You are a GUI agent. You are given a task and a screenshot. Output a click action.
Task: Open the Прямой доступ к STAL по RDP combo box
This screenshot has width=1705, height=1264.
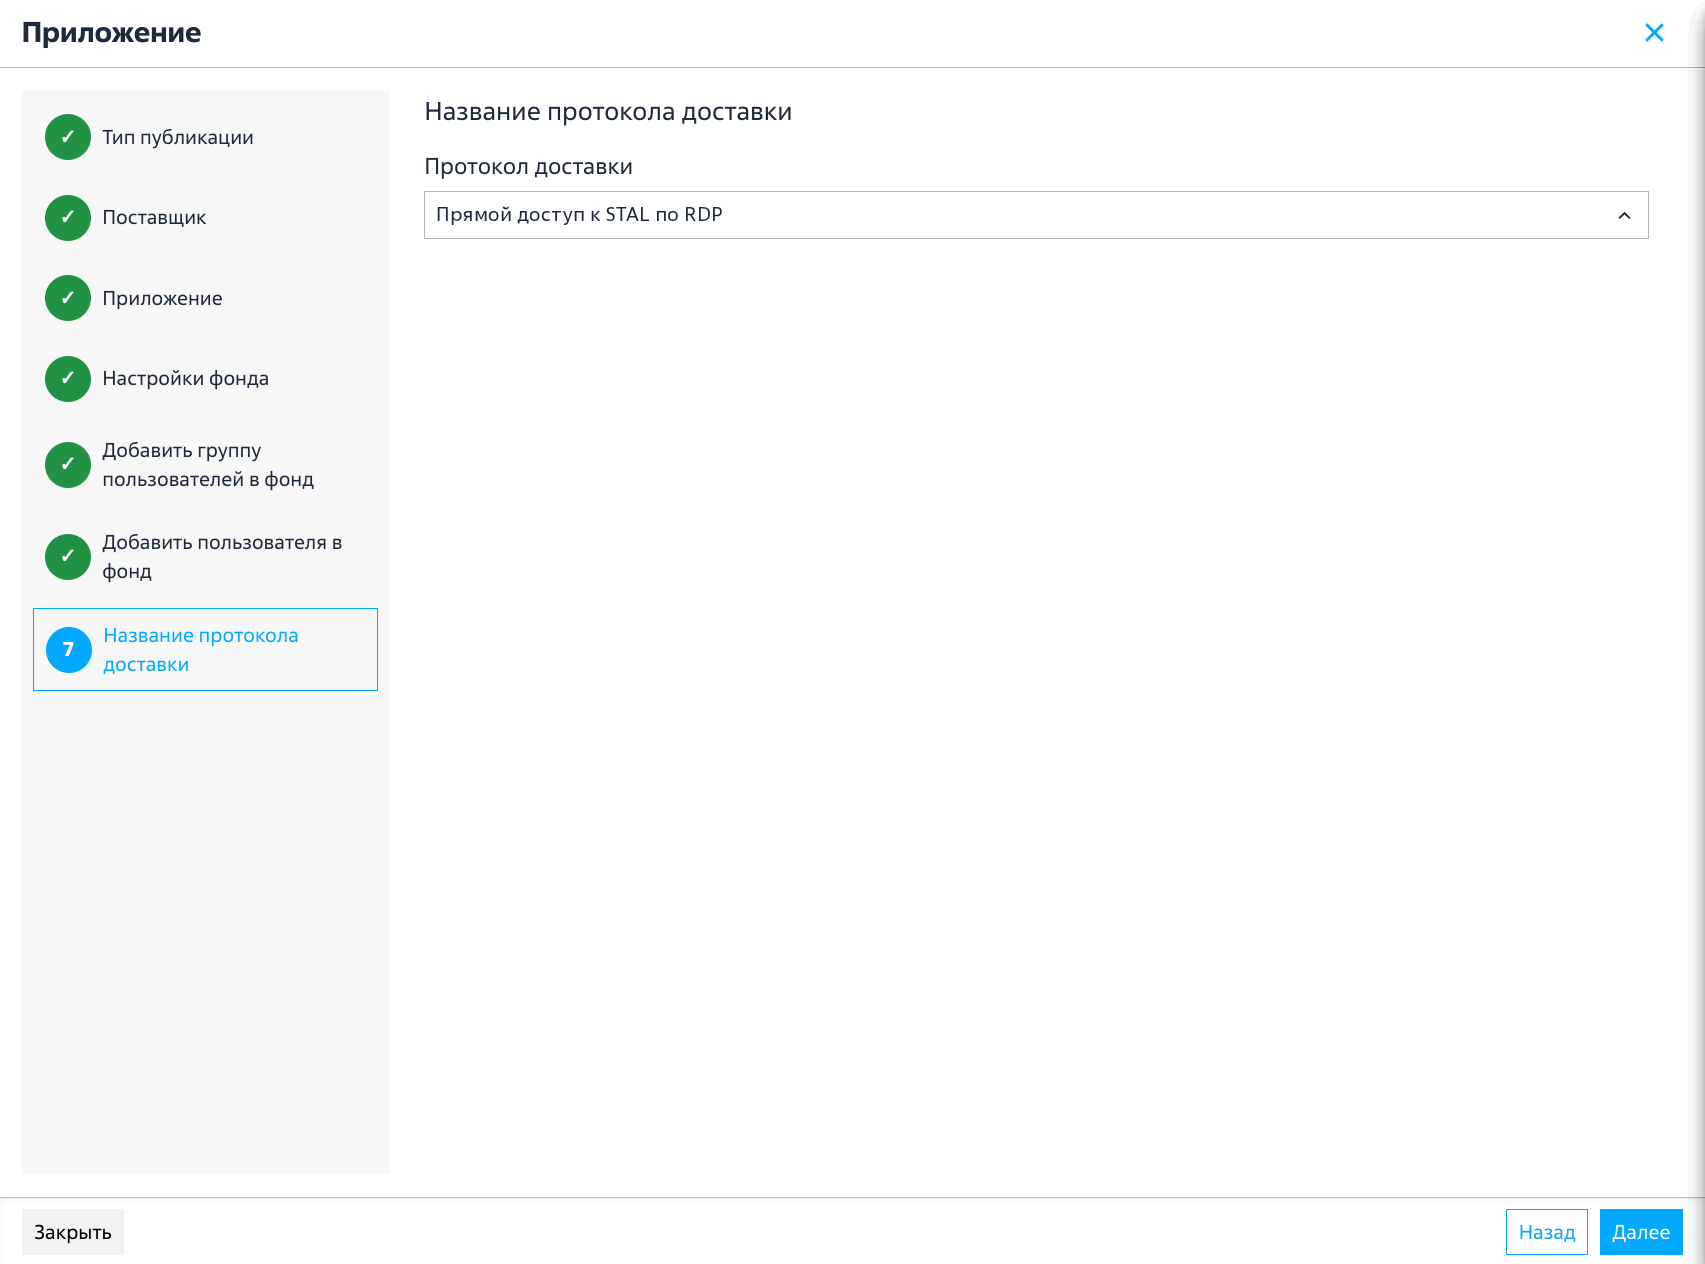[1036, 215]
